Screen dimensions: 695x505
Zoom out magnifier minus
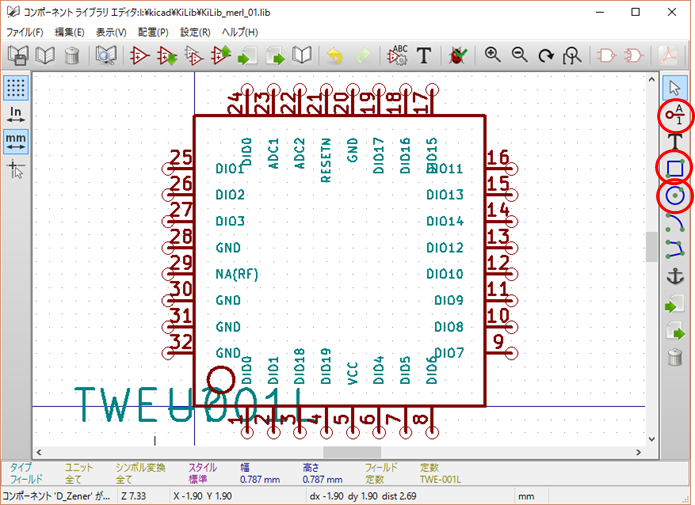click(x=519, y=55)
